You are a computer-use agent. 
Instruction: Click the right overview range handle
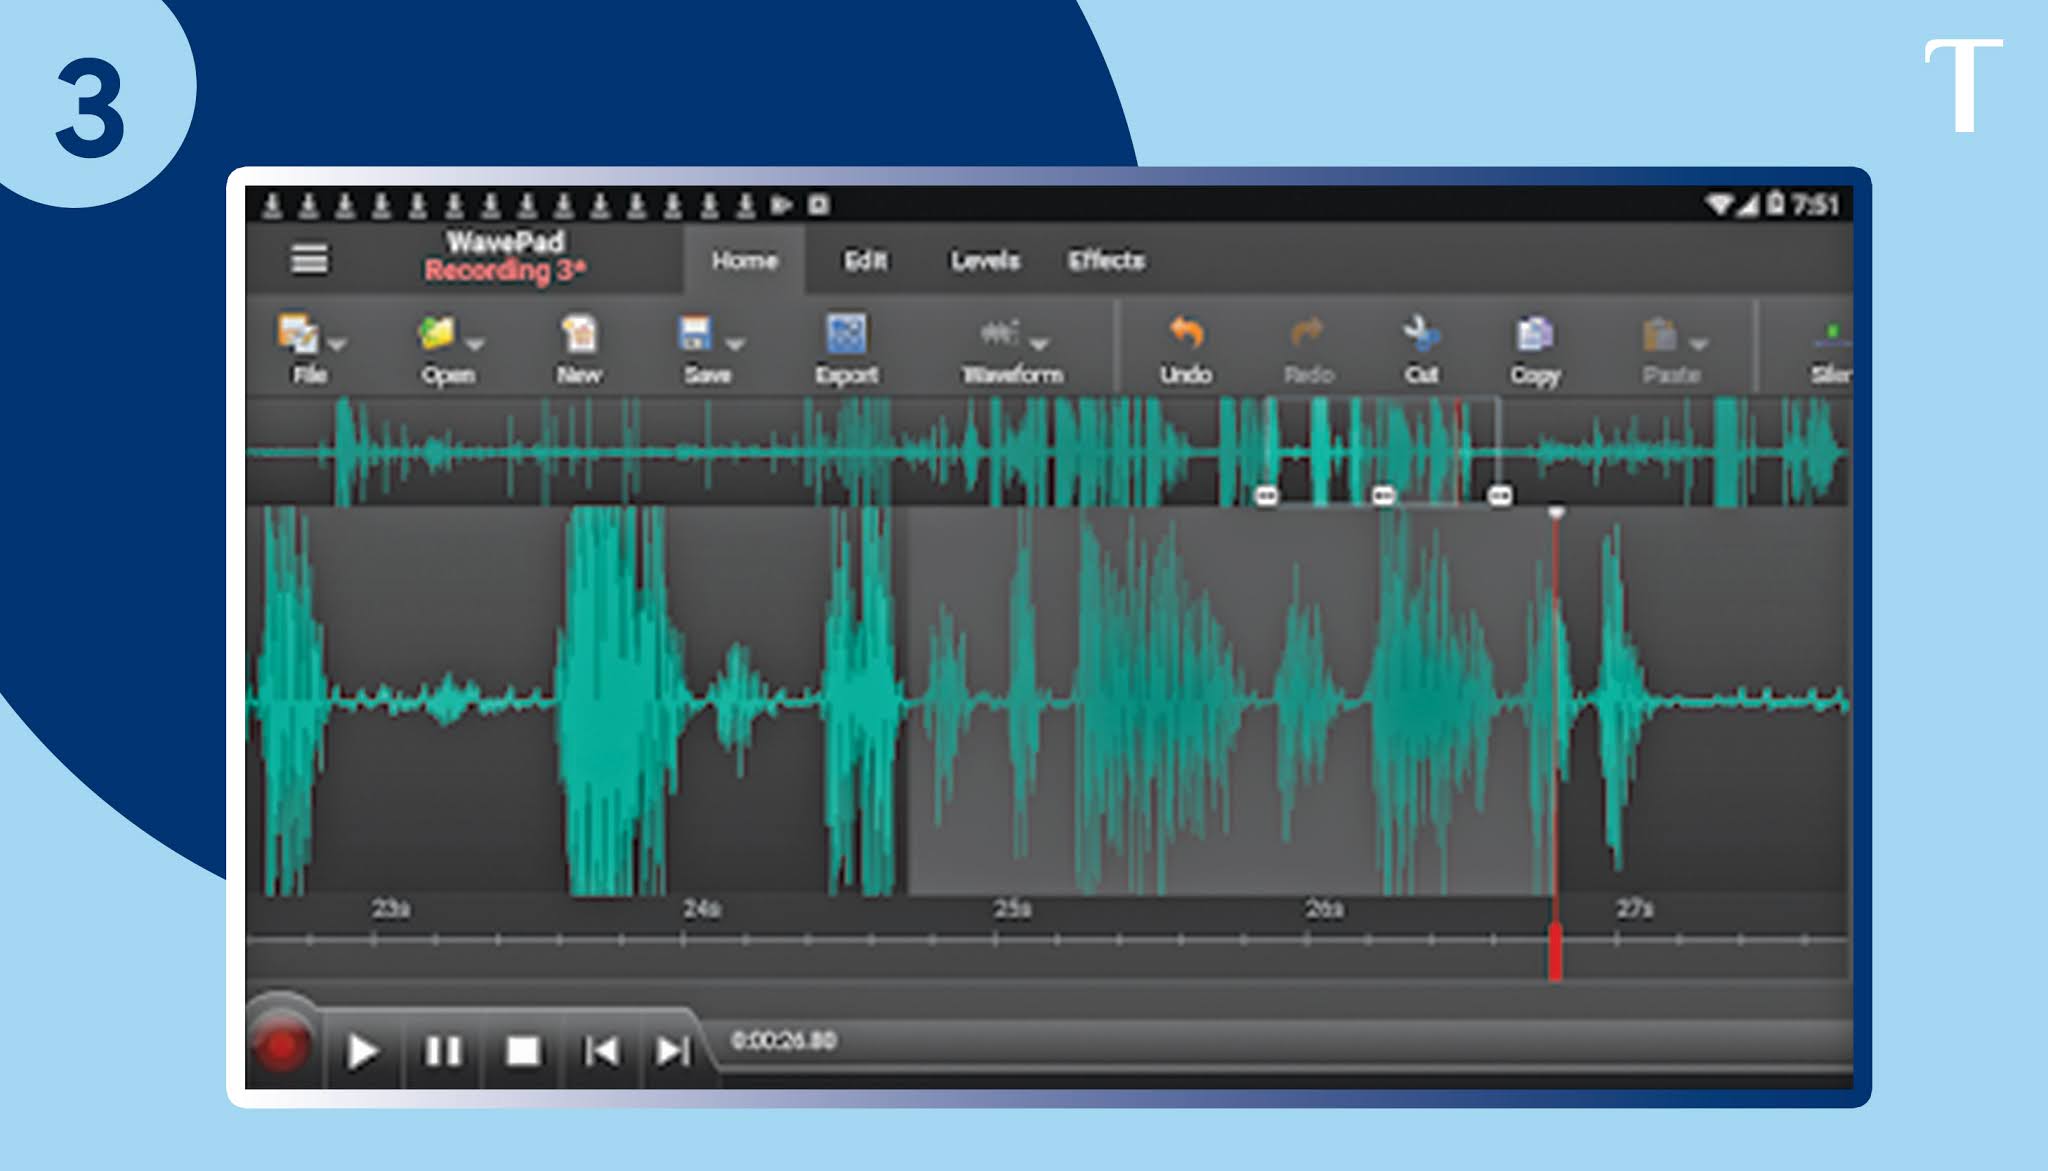click(x=1500, y=495)
